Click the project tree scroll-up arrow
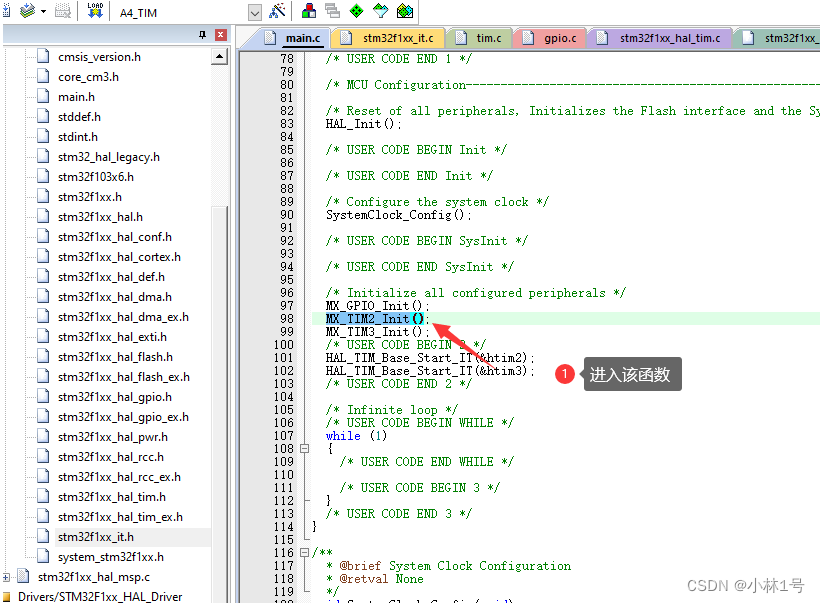 [x=220, y=56]
